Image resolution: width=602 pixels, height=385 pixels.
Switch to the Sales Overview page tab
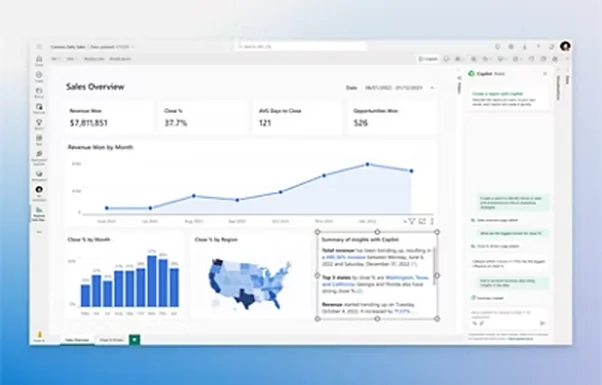click(x=77, y=340)
